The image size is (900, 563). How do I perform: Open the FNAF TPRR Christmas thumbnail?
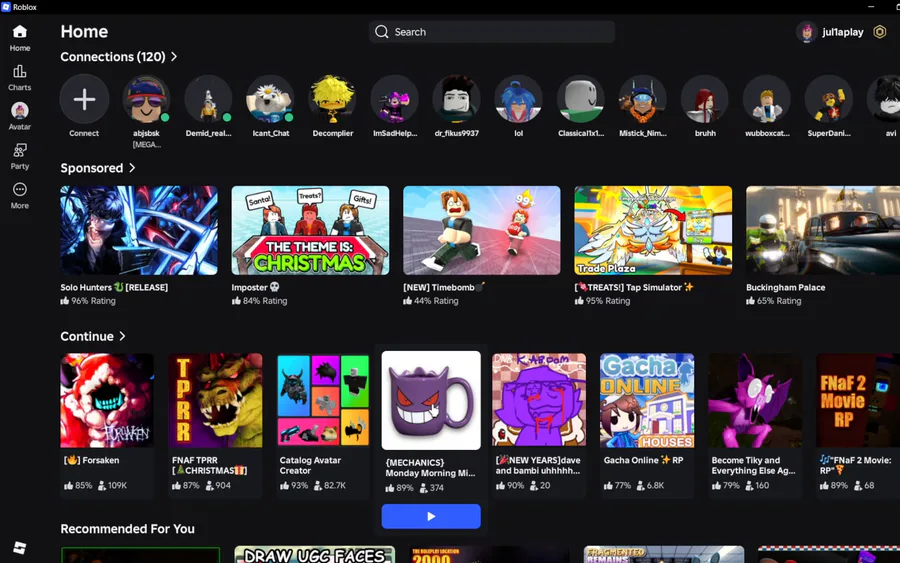[215, 400]
